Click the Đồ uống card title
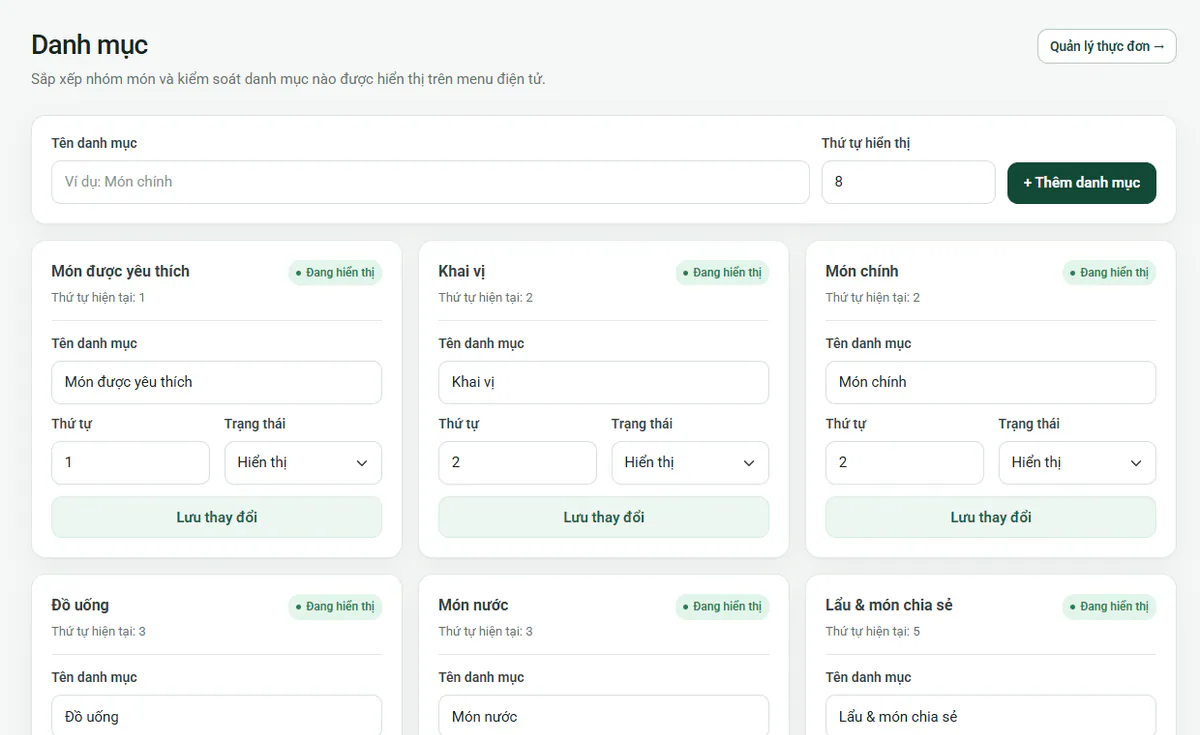 coord(80,605)
